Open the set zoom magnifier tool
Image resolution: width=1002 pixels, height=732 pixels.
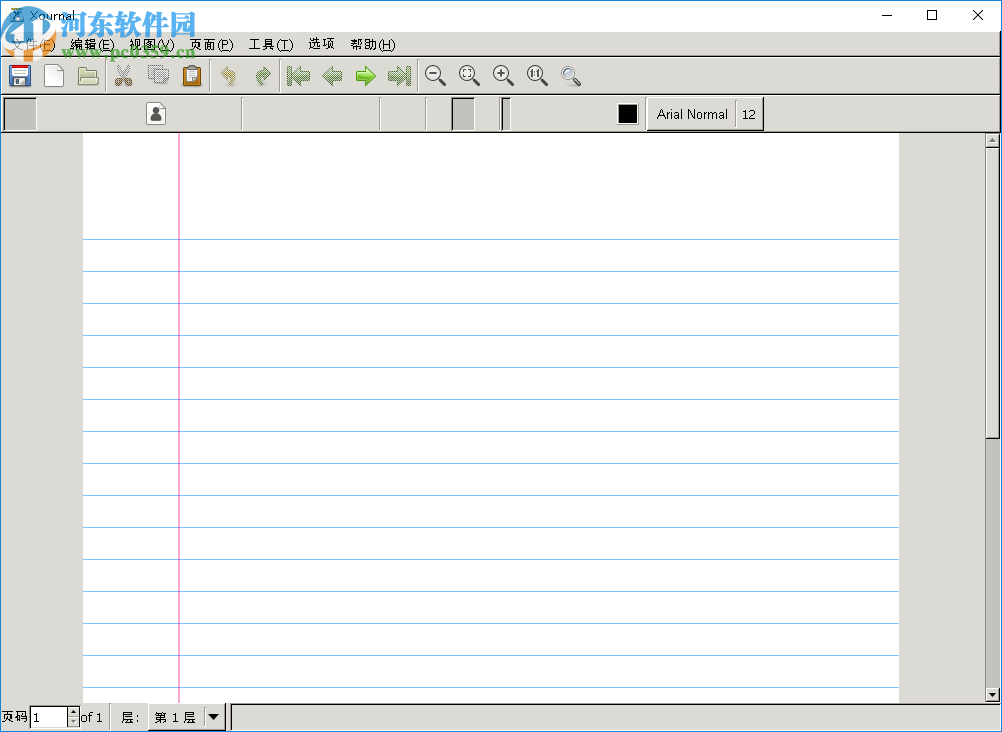[571, 75]
